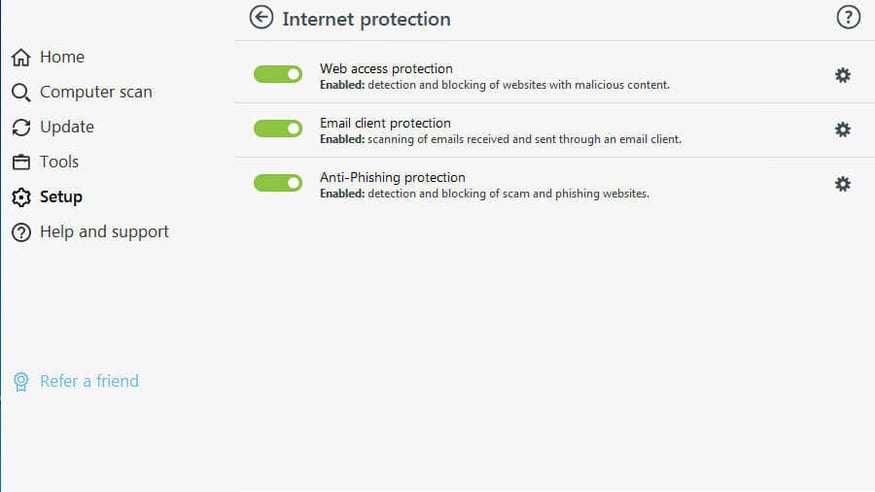The image size is (875, 492).
Task: Open Email client protection gear settings
Action: tap(843, 129)
